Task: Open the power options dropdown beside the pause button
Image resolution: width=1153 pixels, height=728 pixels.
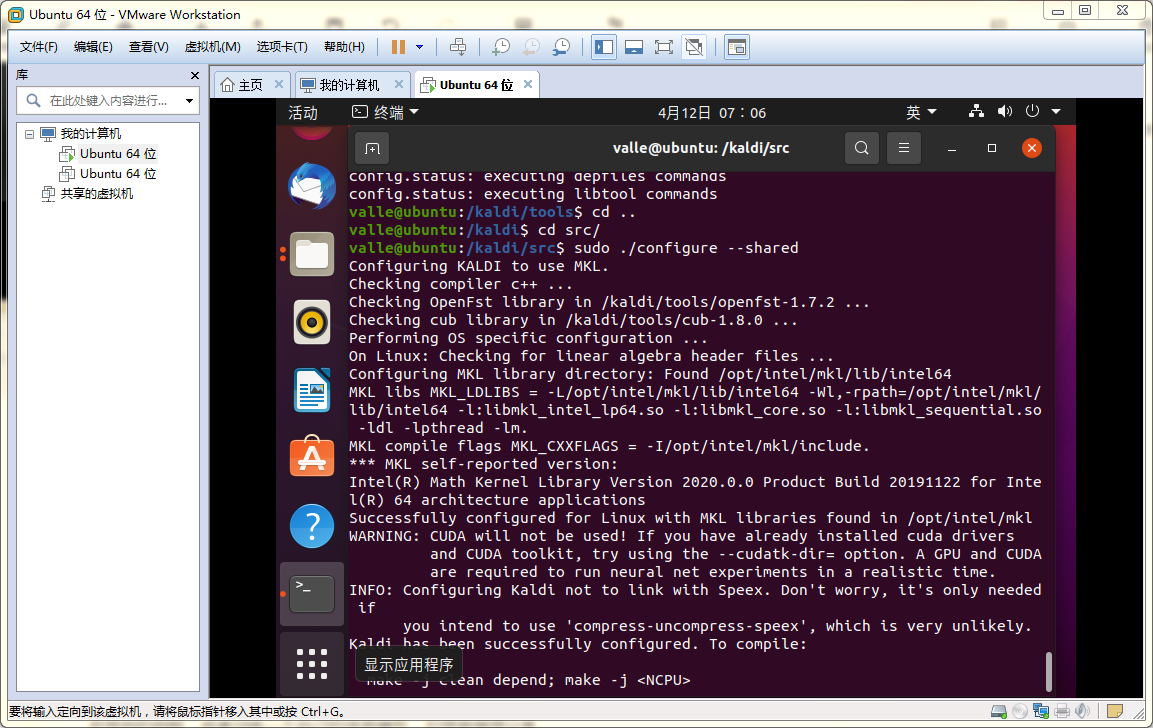Action: point(420,47)
